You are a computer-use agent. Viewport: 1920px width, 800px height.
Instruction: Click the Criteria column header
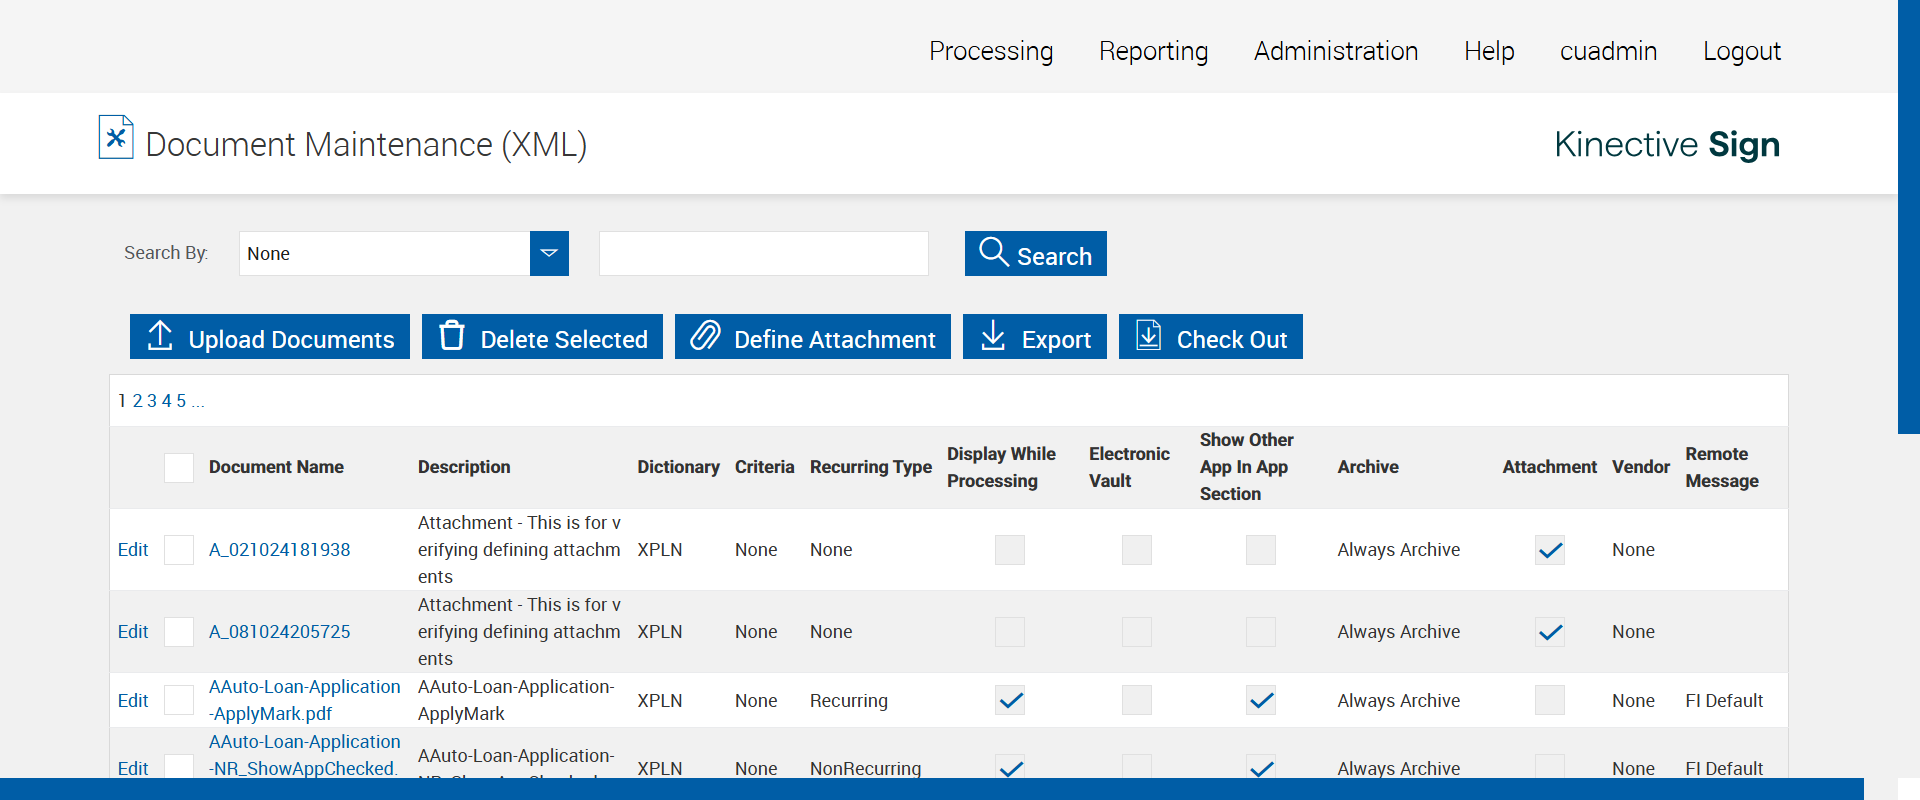tap(765, 467)
